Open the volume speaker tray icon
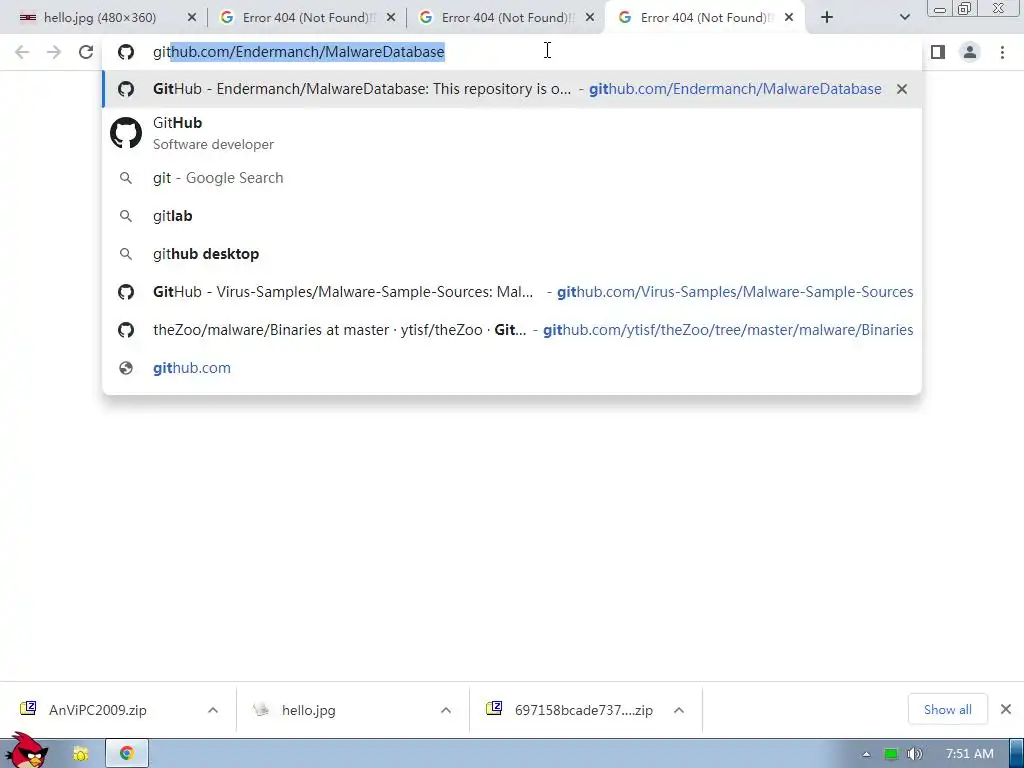 pyautogui.click(x=915, y=754)
